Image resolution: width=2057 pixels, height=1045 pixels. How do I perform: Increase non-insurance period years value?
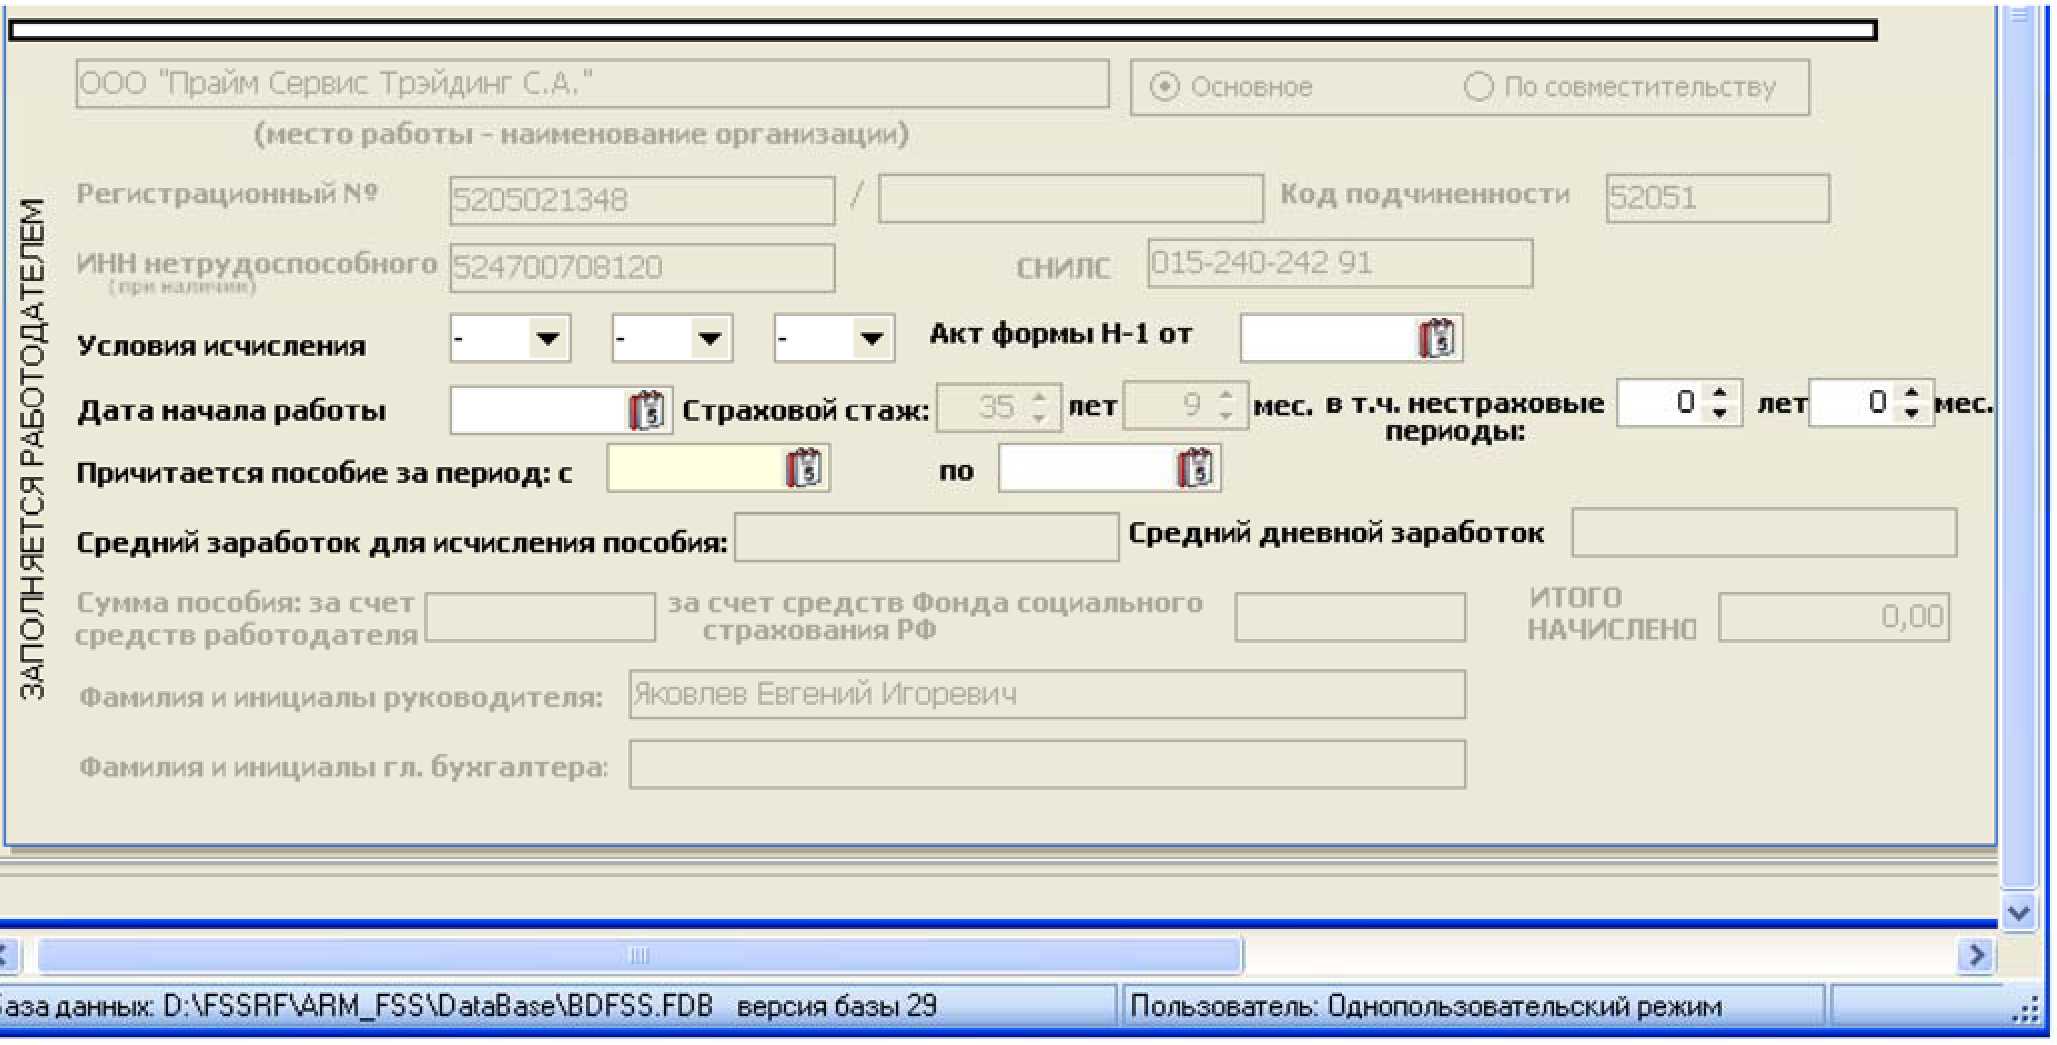pos(1719,393)
